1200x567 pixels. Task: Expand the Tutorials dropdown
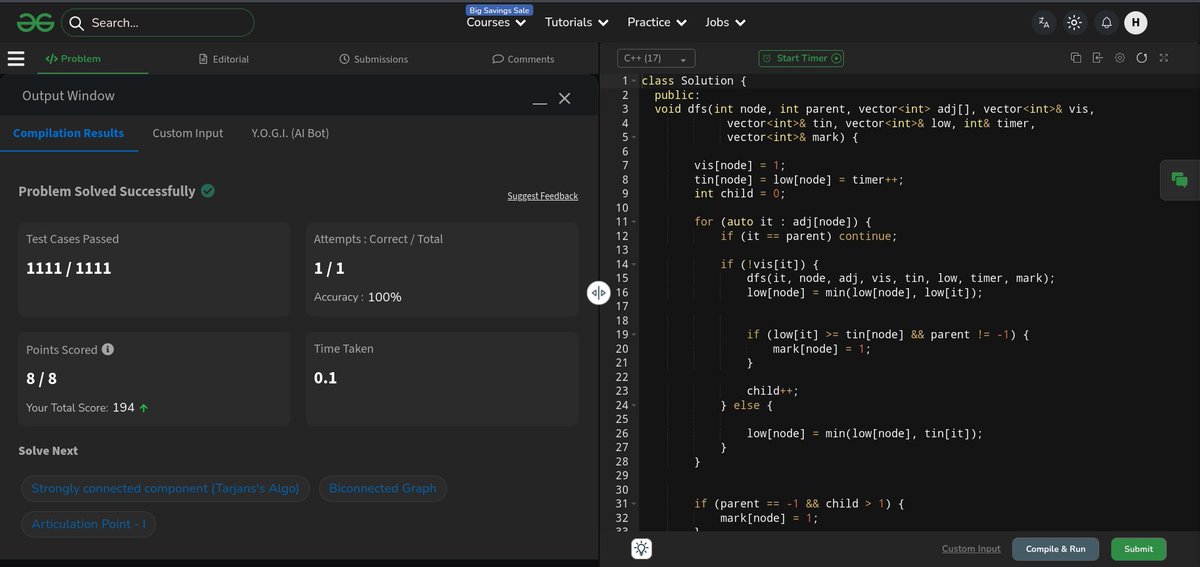576,22
